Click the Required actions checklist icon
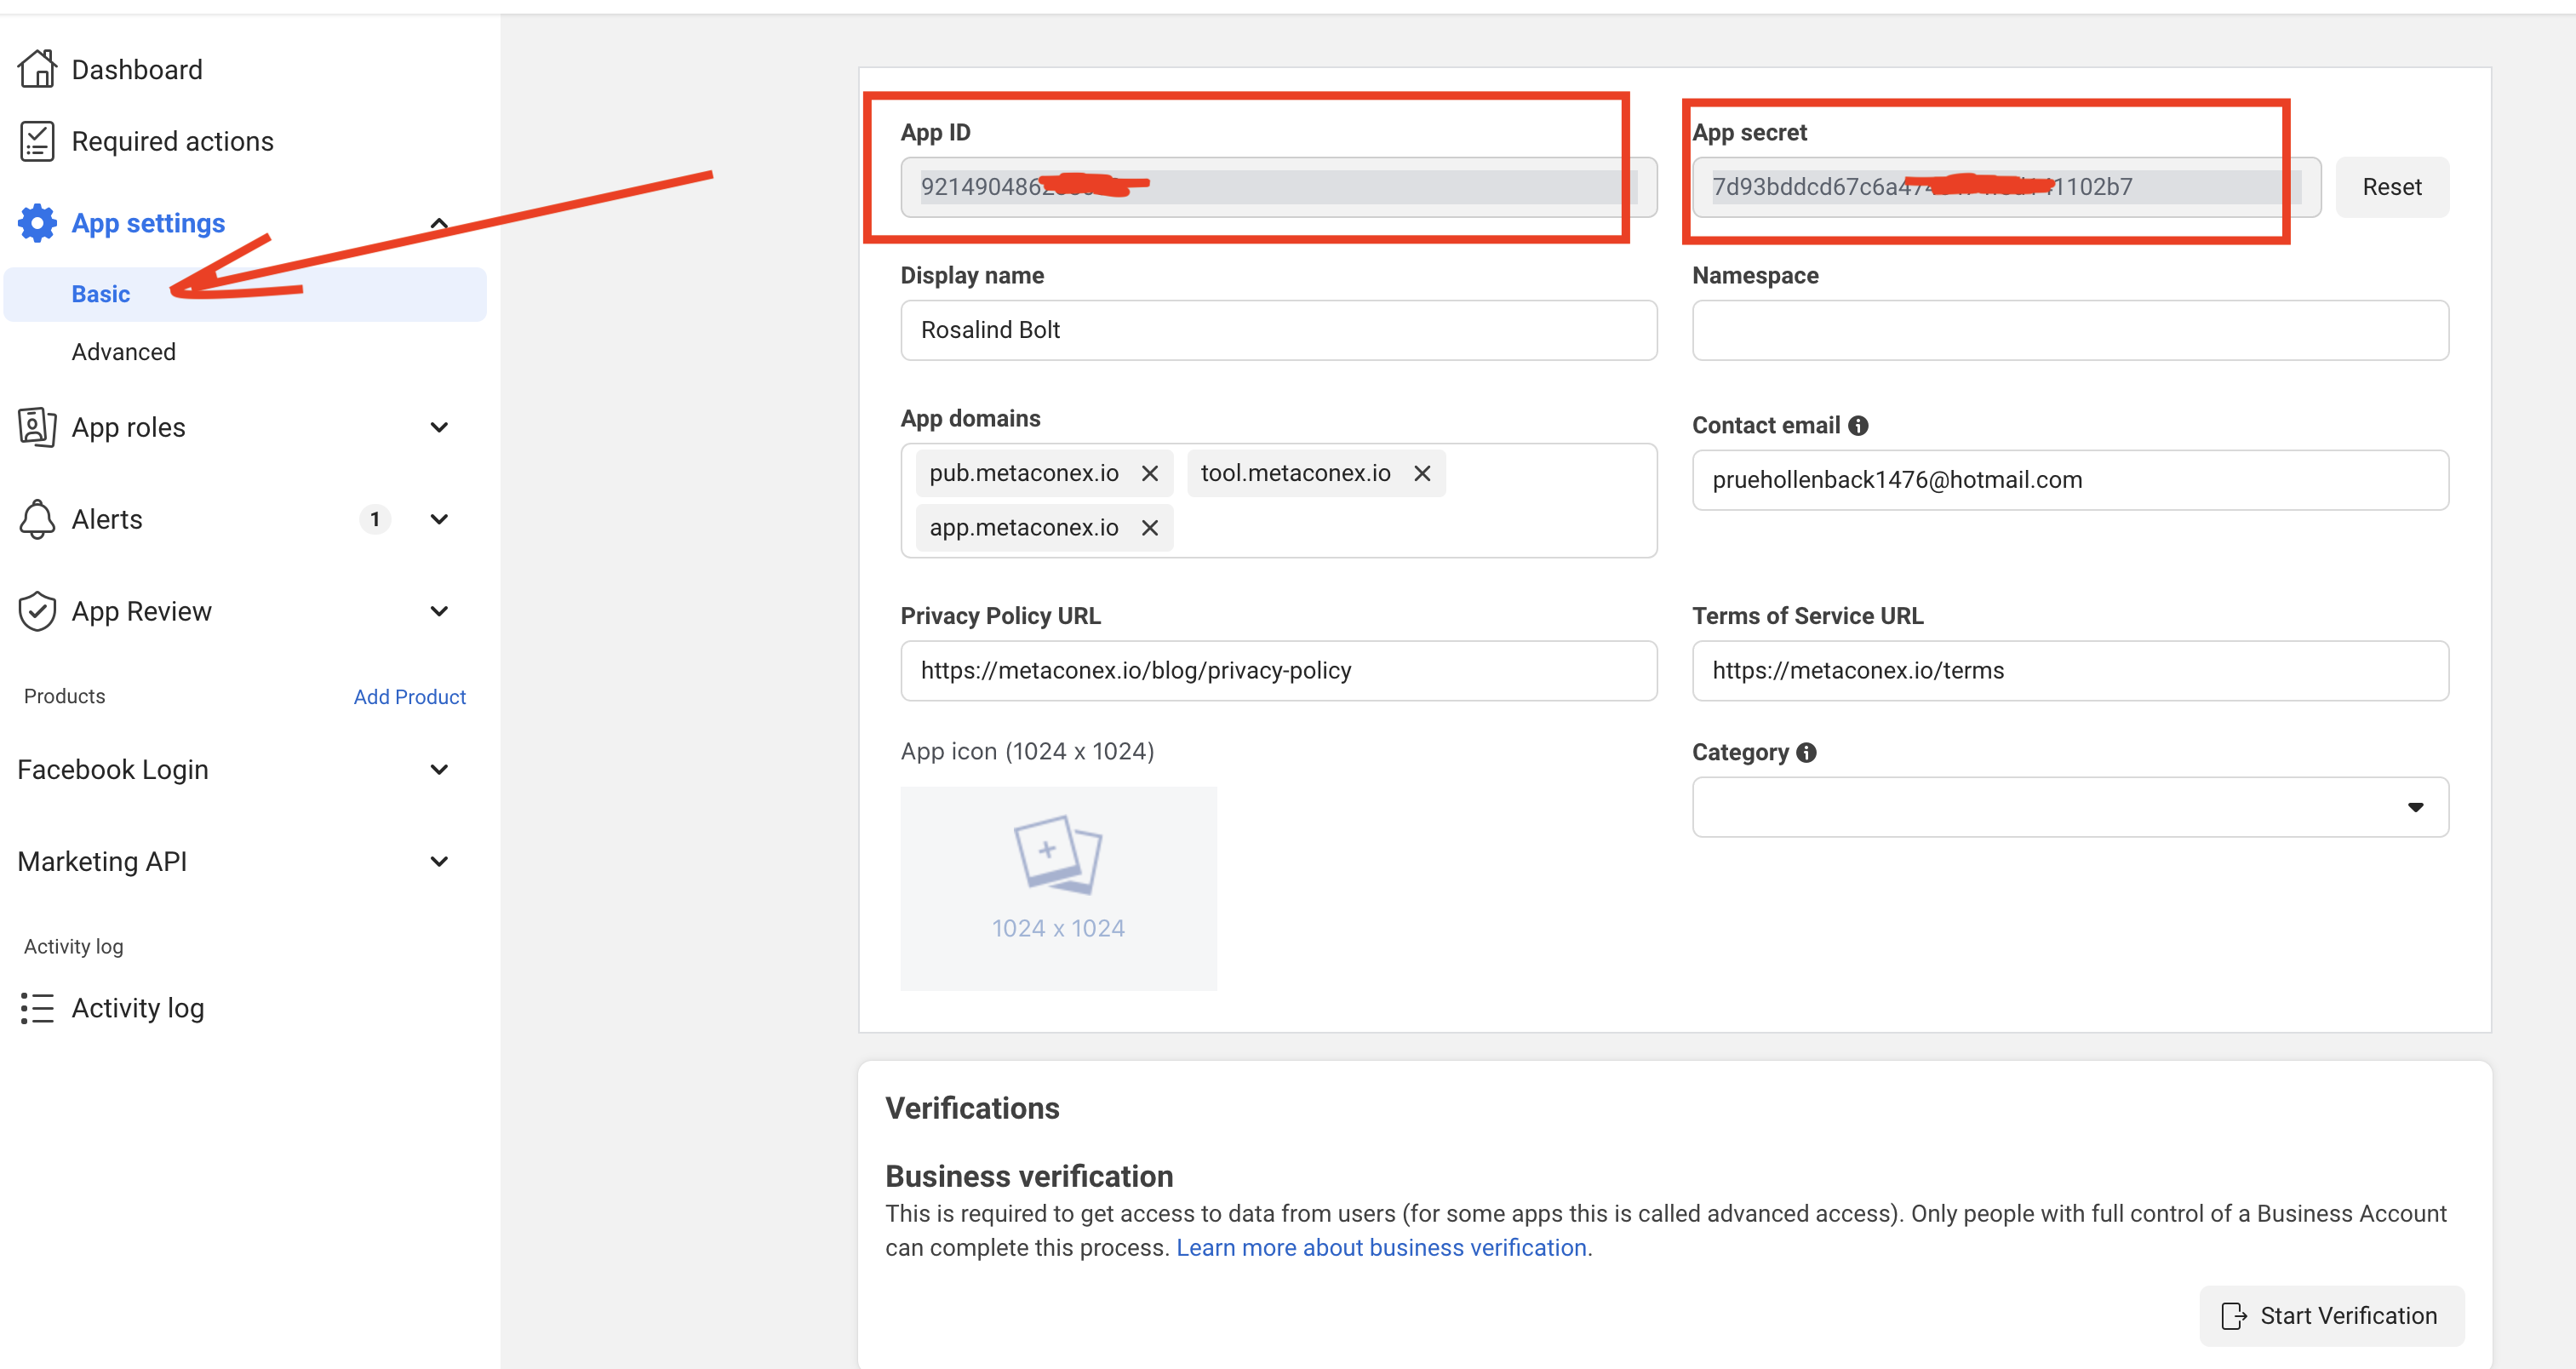This screenshot has width=2576, height=1369. [x=37, y=141]
